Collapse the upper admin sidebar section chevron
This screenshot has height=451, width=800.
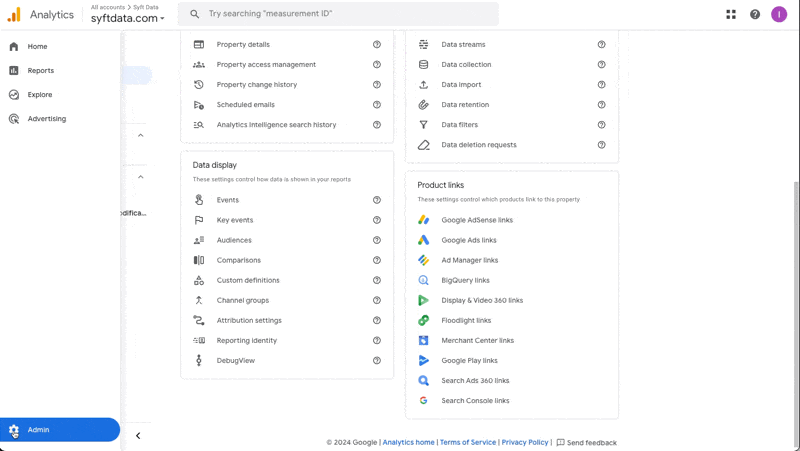(x=141, y=135)
